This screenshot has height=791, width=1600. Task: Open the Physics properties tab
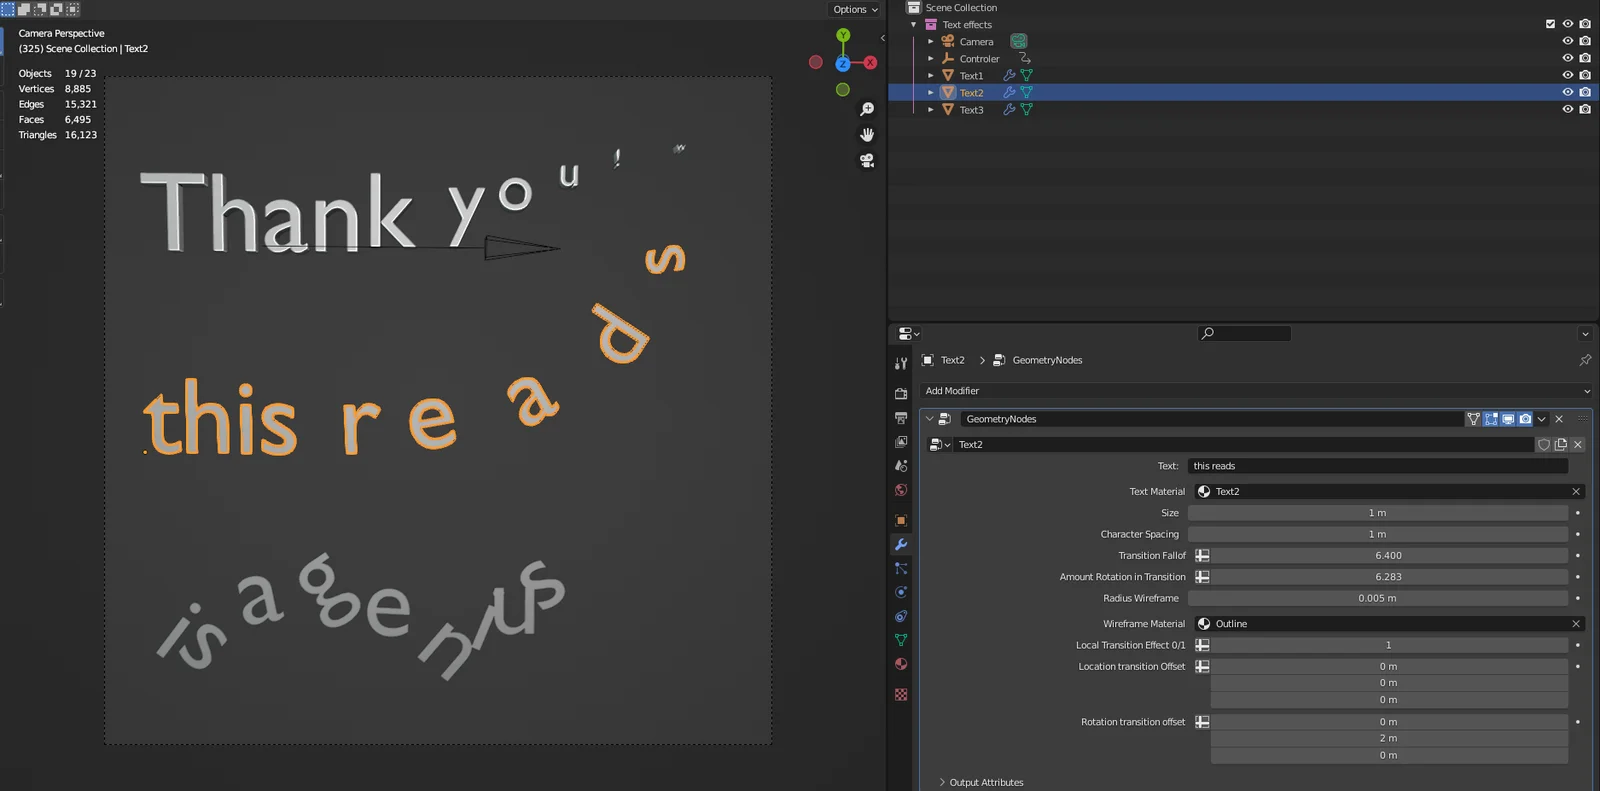[901, 592]
